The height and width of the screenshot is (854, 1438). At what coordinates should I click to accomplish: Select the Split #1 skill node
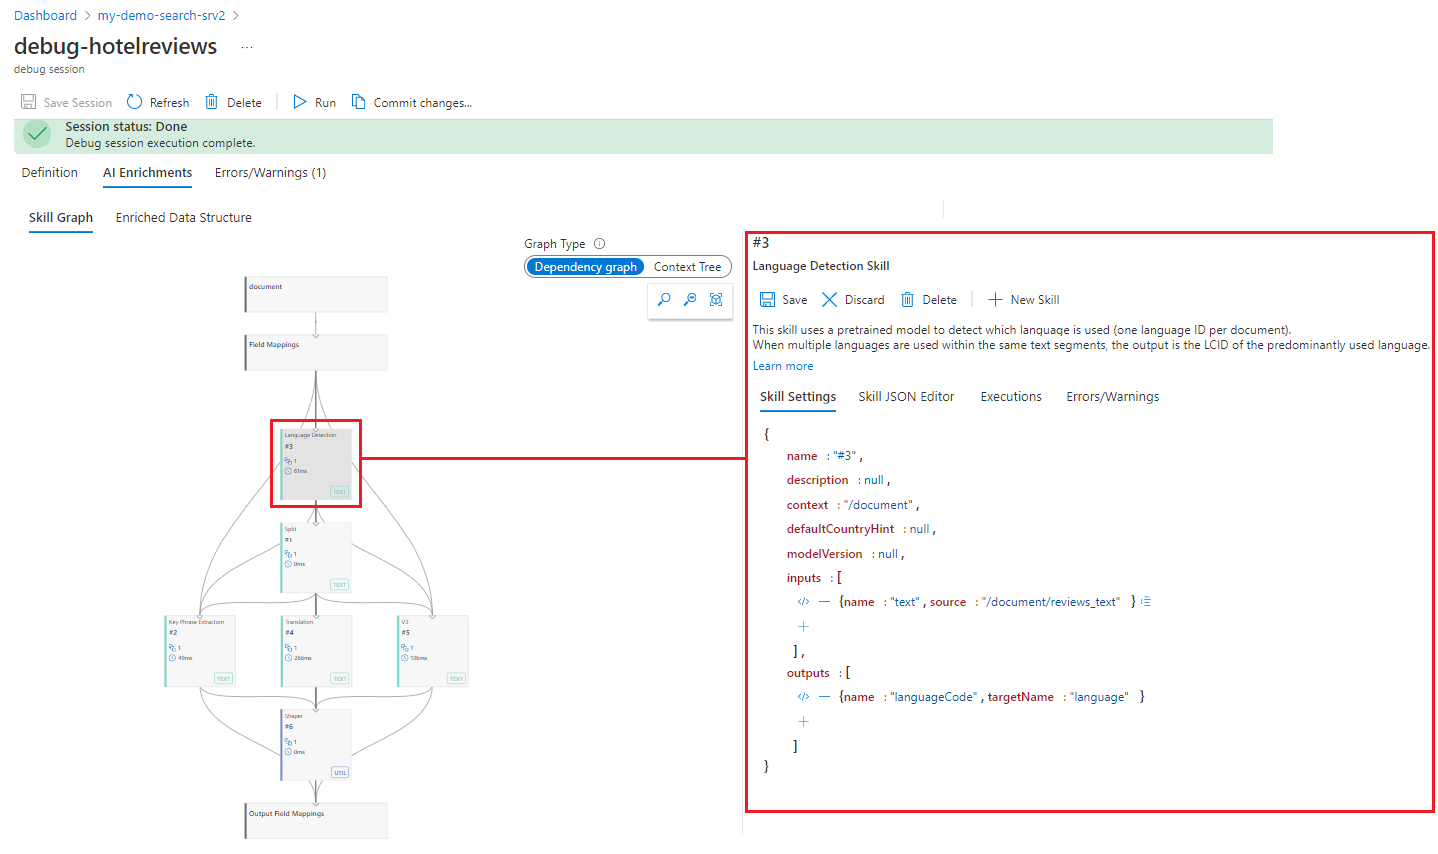point(316,557)
